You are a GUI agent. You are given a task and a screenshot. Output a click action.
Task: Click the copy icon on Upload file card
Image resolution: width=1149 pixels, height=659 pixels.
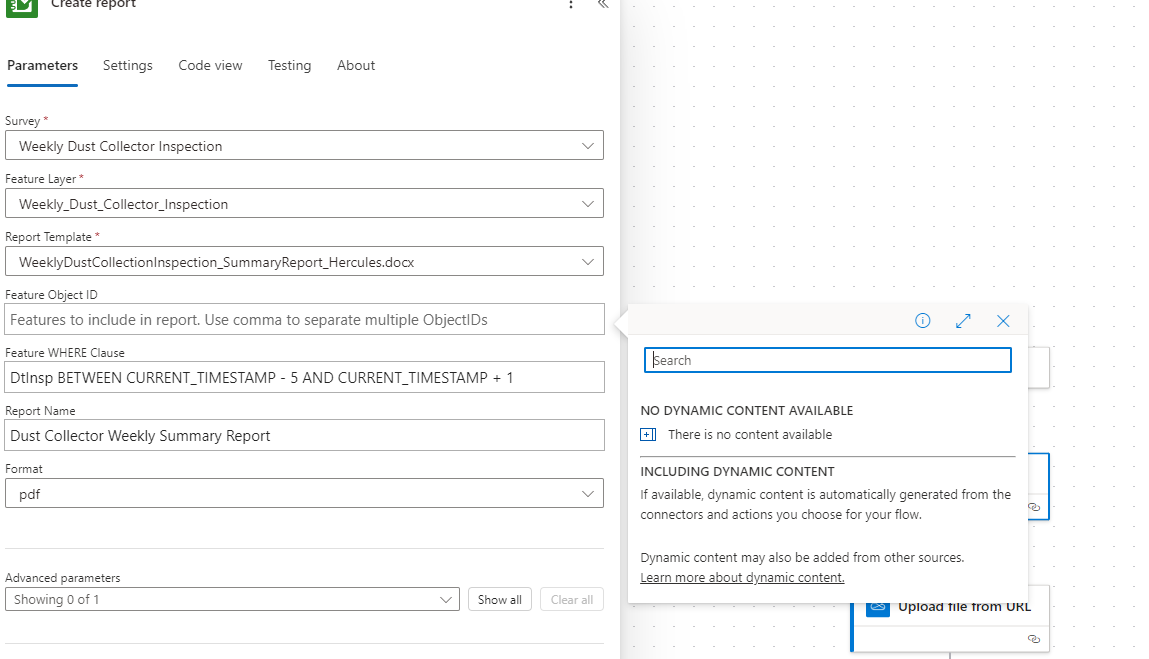point(1034,637)
